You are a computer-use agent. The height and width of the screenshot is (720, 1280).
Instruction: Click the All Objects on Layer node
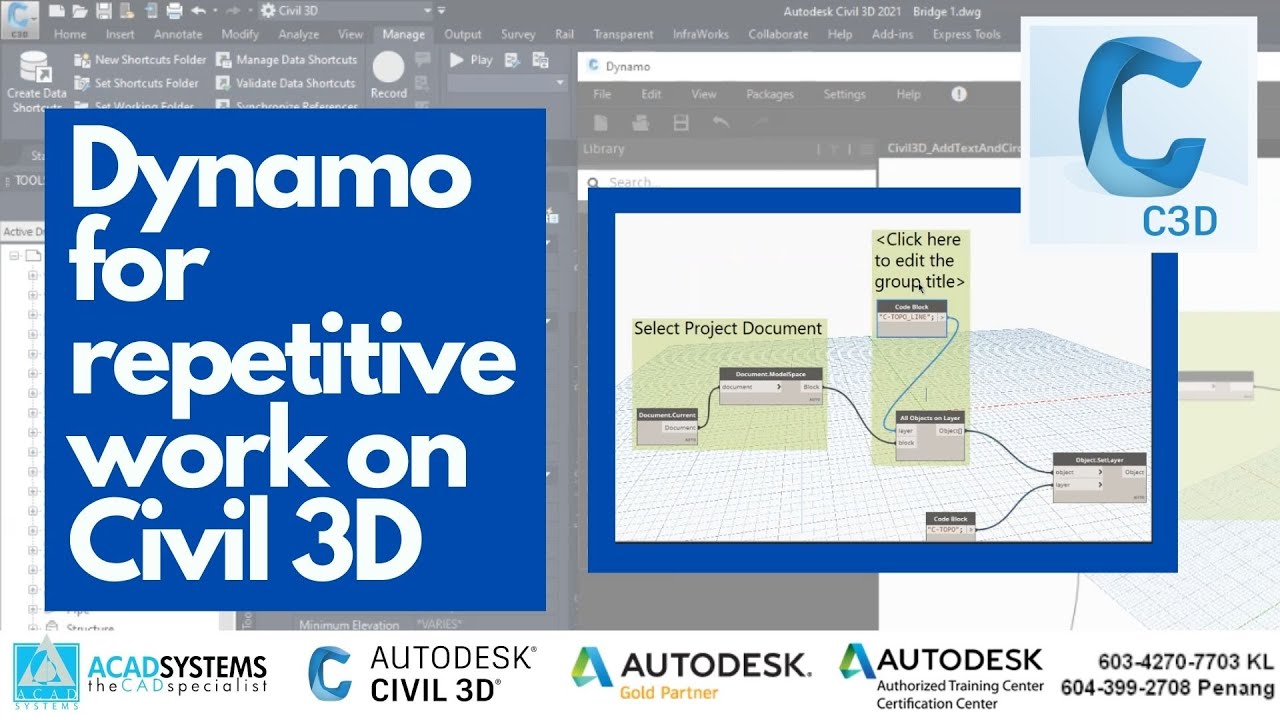(930, 436)
